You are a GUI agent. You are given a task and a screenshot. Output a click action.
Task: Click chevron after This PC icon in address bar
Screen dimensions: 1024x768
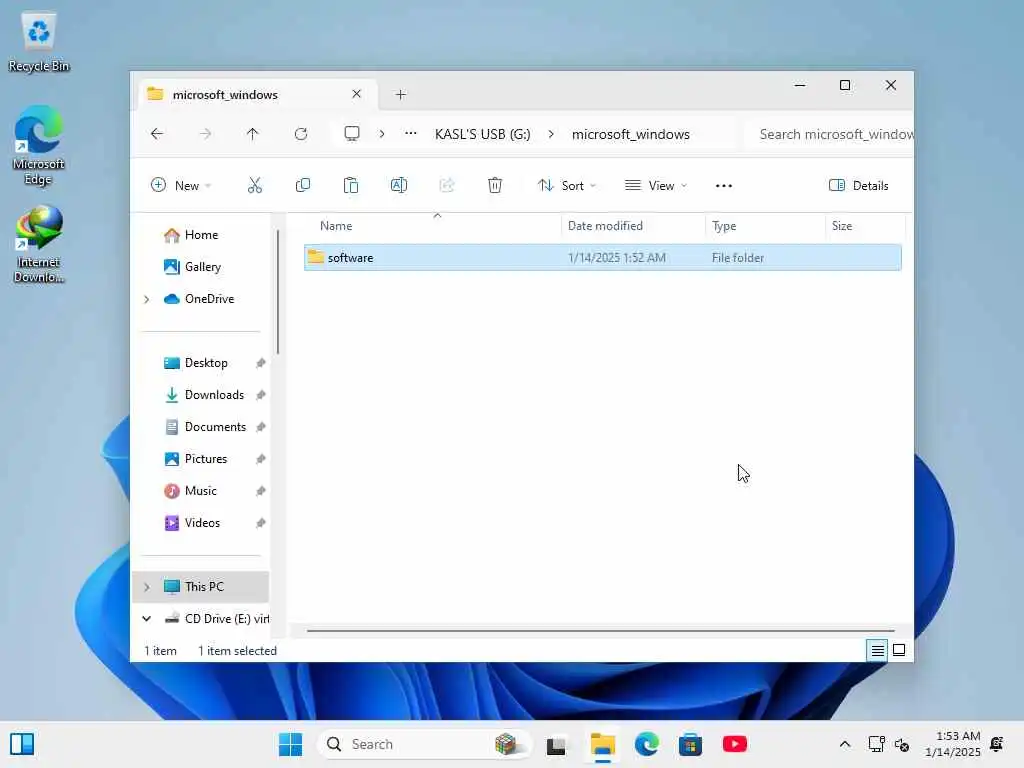pos(382,134)
